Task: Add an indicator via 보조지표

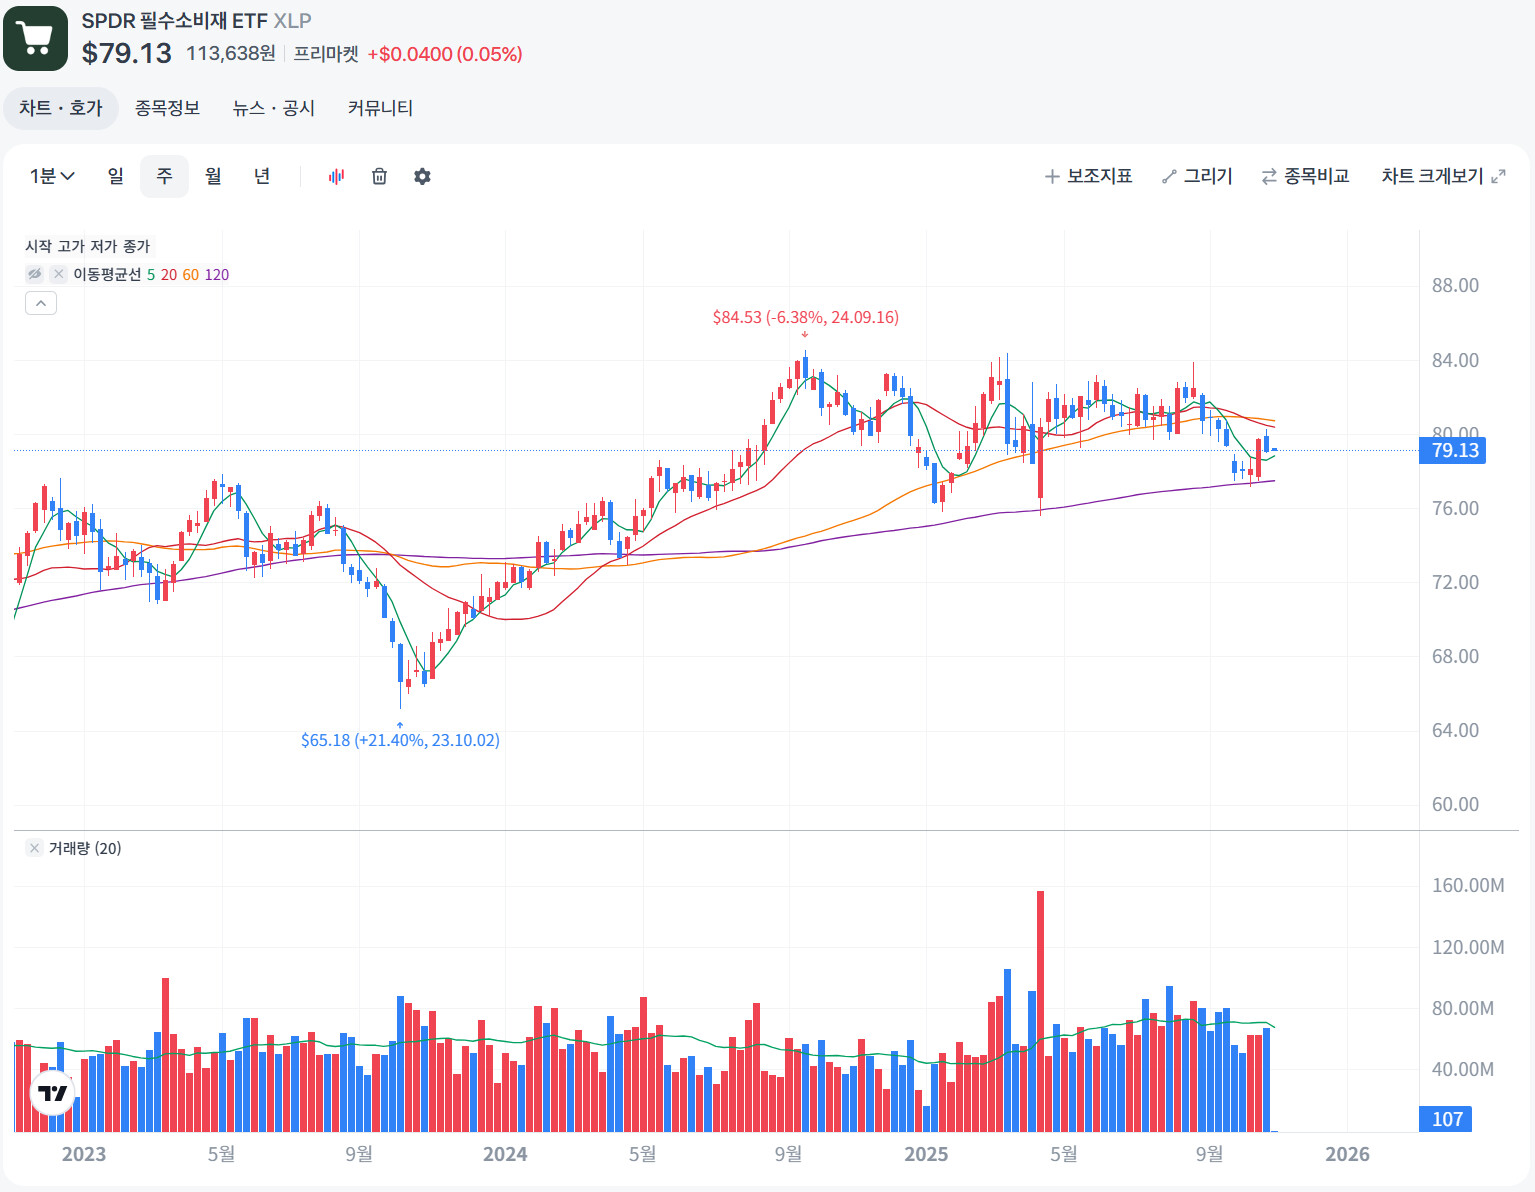Action: point(1088,177)
